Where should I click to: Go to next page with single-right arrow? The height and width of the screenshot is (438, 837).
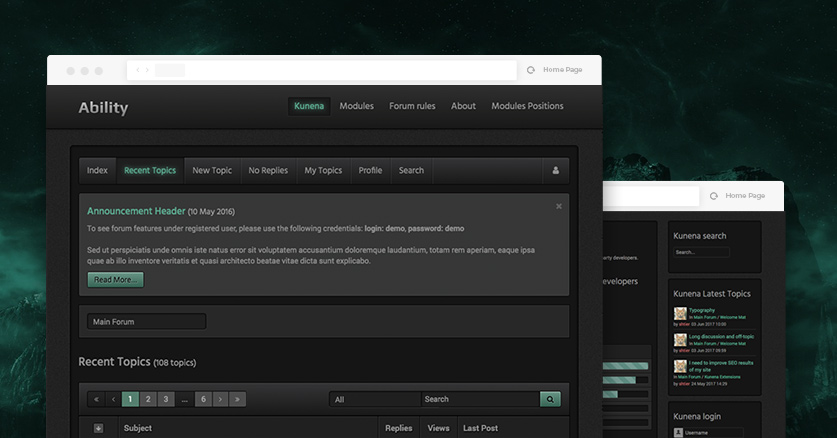point(220,399)
